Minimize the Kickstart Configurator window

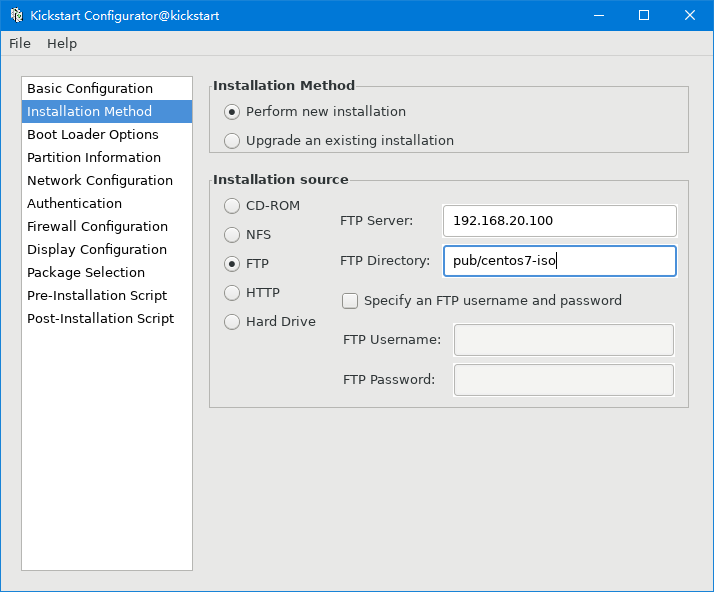[599, 15]
